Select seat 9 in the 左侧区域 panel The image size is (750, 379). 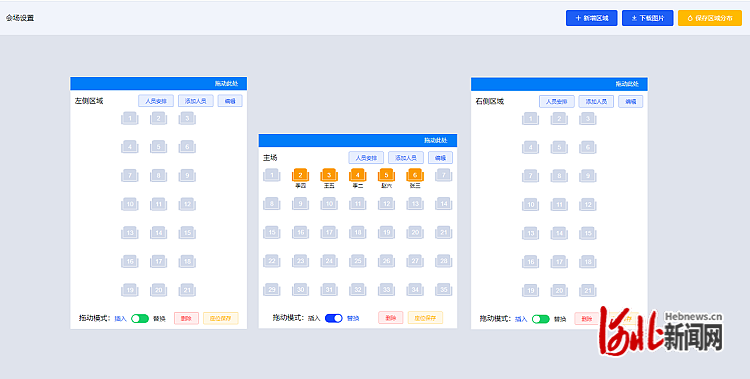187,176
